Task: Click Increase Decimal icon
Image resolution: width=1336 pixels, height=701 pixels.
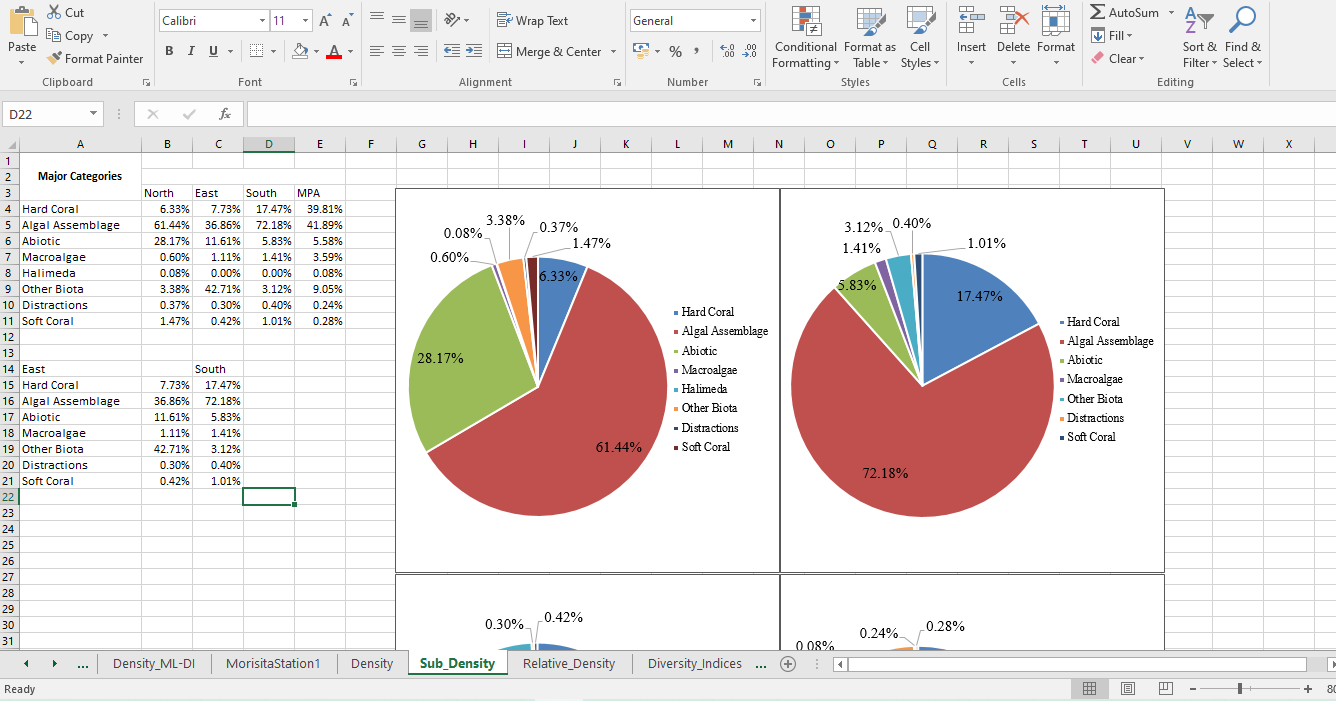Action: click(727, 51)
